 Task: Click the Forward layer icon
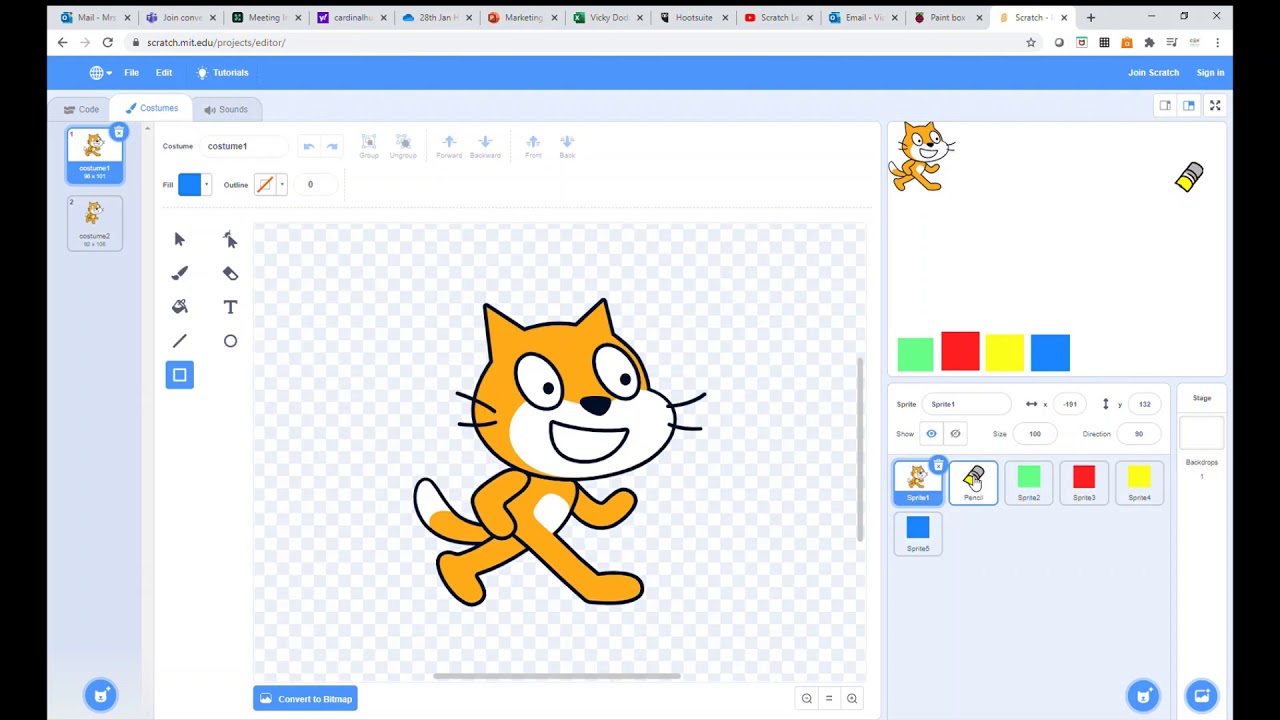coord(449,146)
